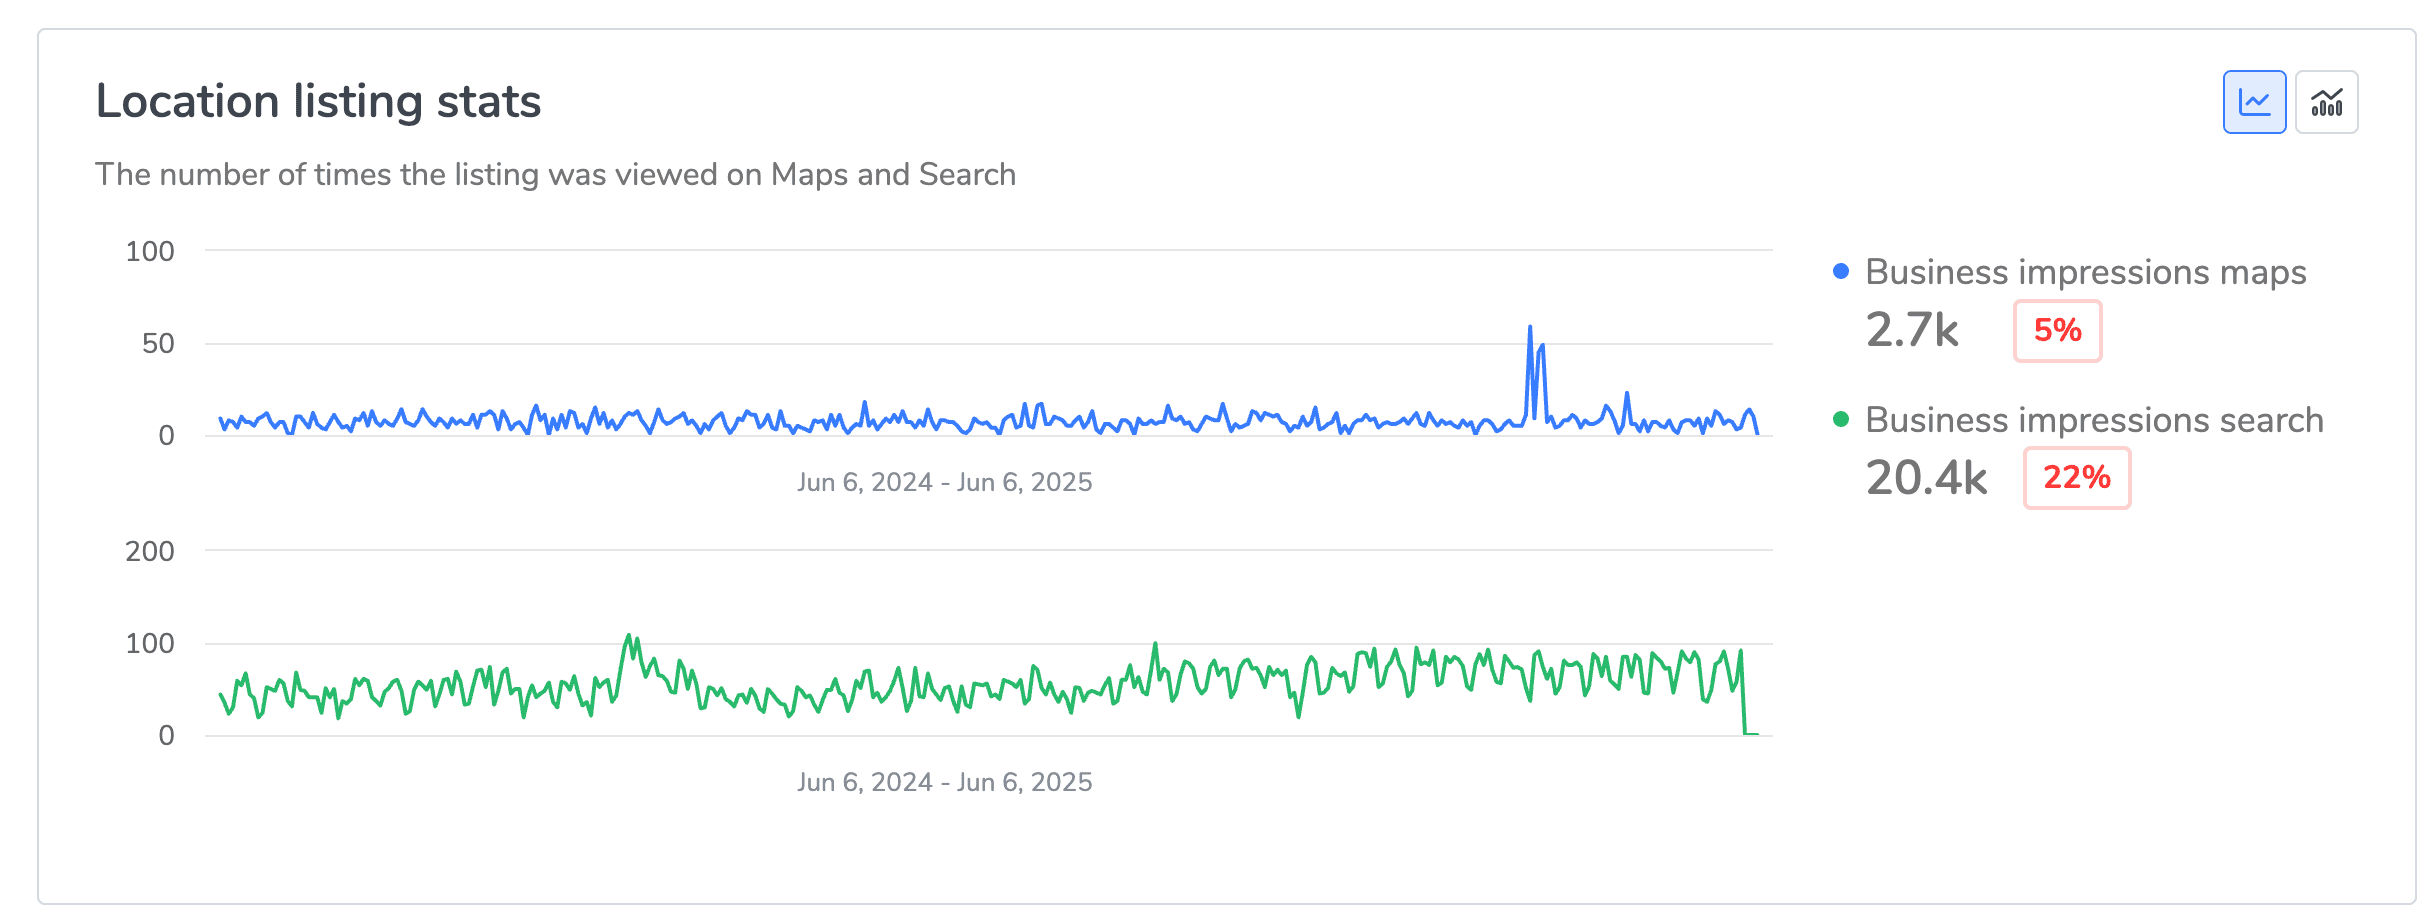Click the 200 axis label on search chart

(x=150, y=551)
